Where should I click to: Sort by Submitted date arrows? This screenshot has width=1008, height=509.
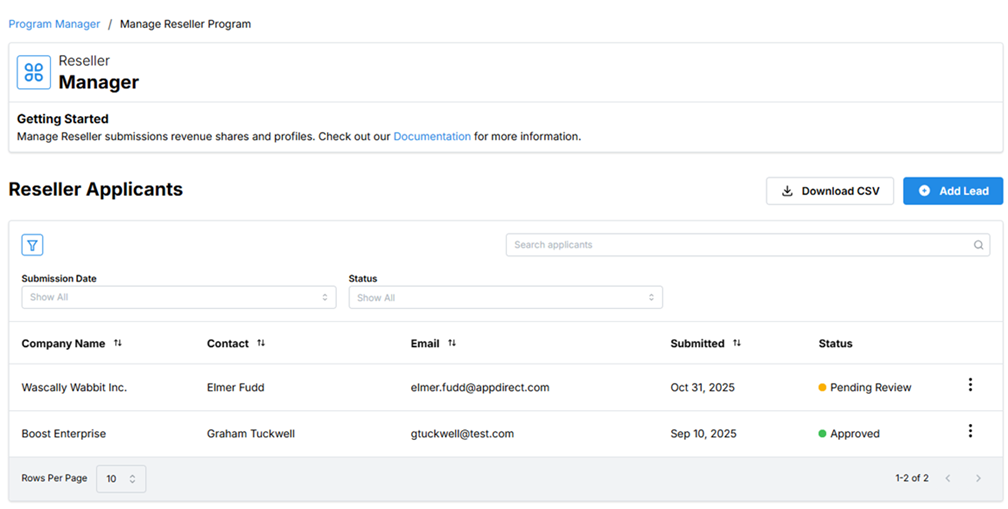pos(737,343)
